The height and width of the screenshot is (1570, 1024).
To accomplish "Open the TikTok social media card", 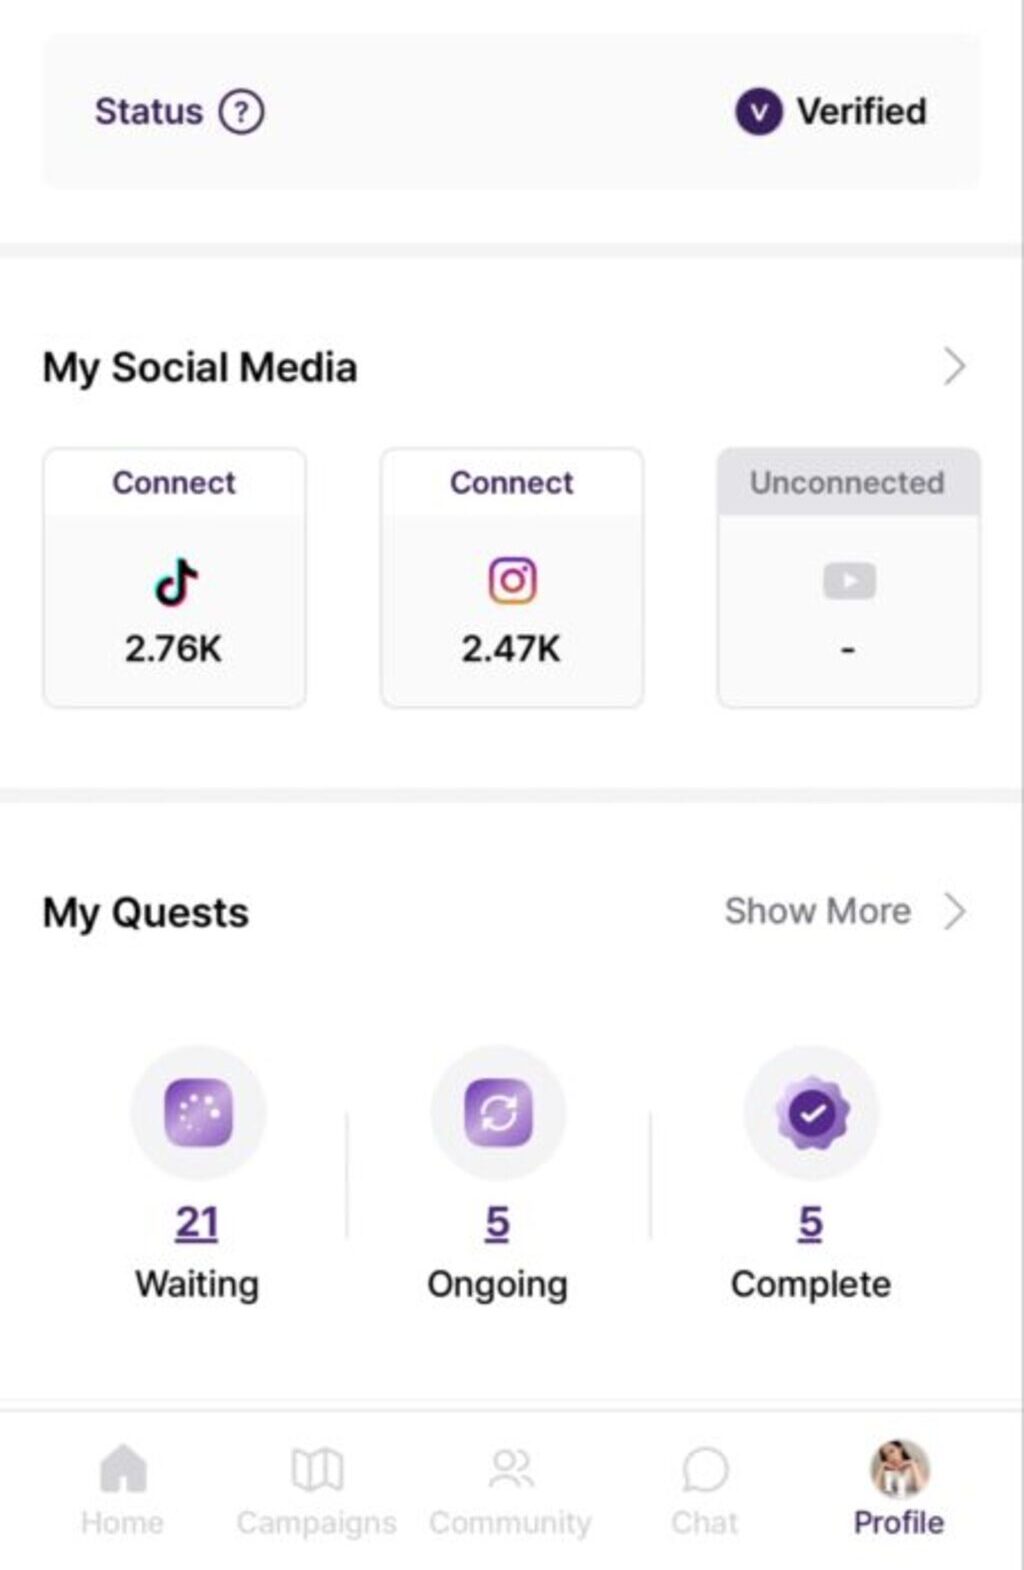I will [174, 578].
